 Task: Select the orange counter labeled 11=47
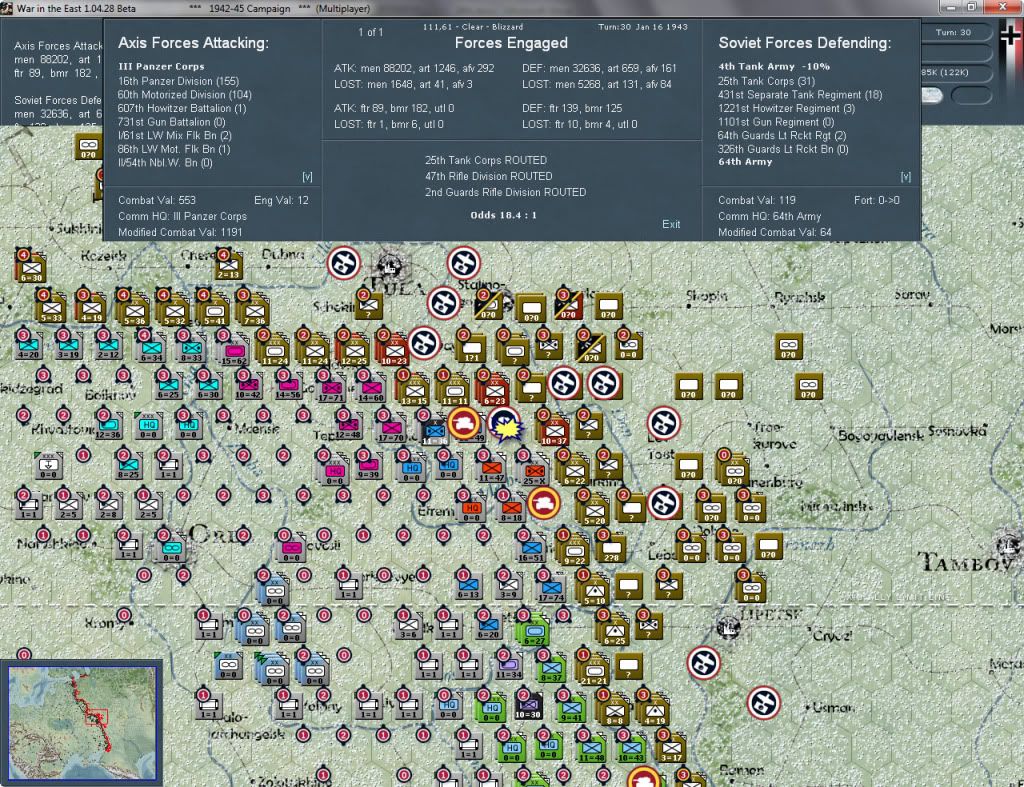coord(492,468)
